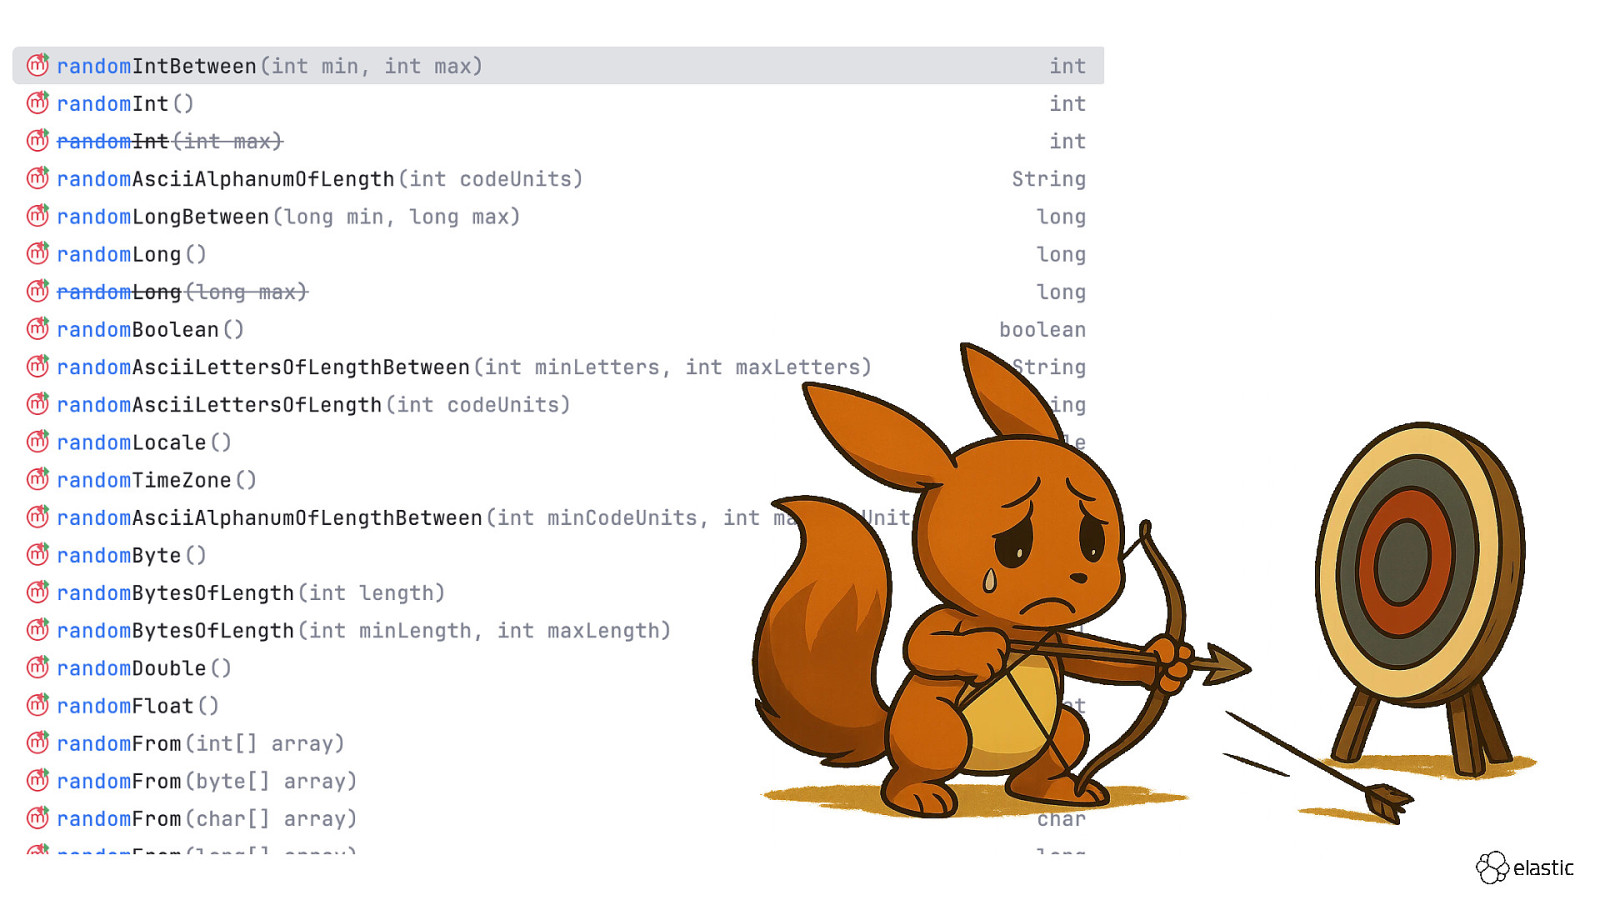
Task: Select the randomIntBetween(int min, int max) suggestion
Action: (558, 65)
